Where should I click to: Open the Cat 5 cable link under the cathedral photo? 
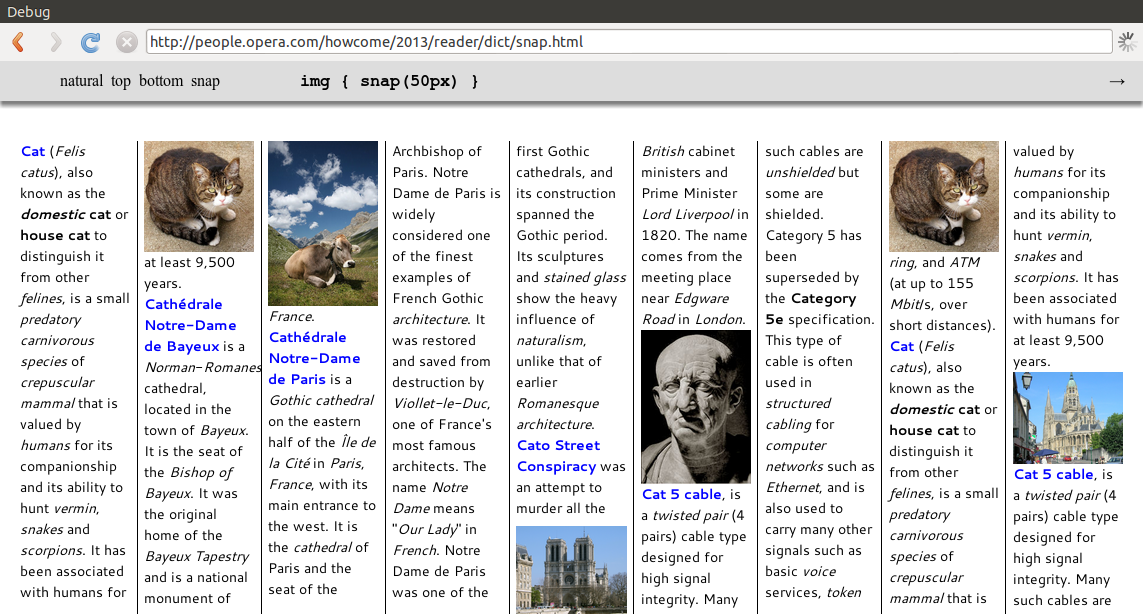(1053, 474)
